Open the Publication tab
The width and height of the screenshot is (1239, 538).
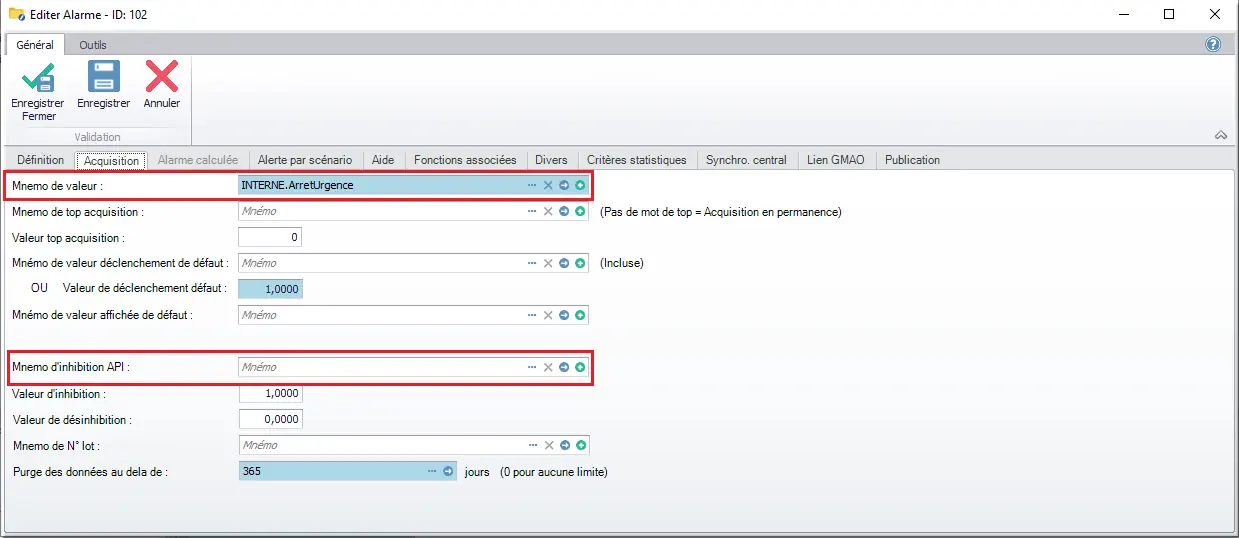tap(912, 160)
